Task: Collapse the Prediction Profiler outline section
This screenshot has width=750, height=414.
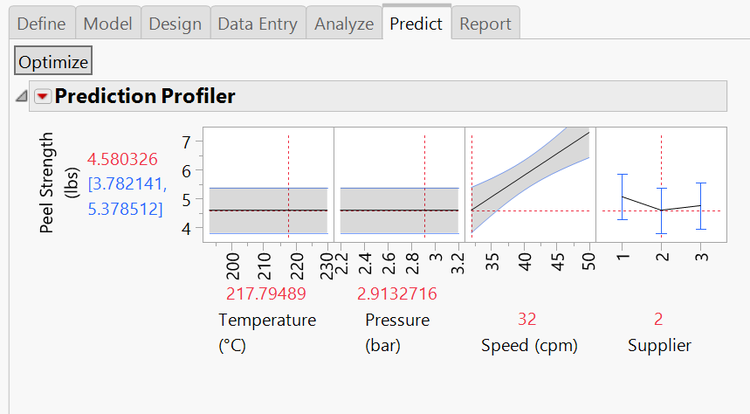Action: [x=21, y=97]
